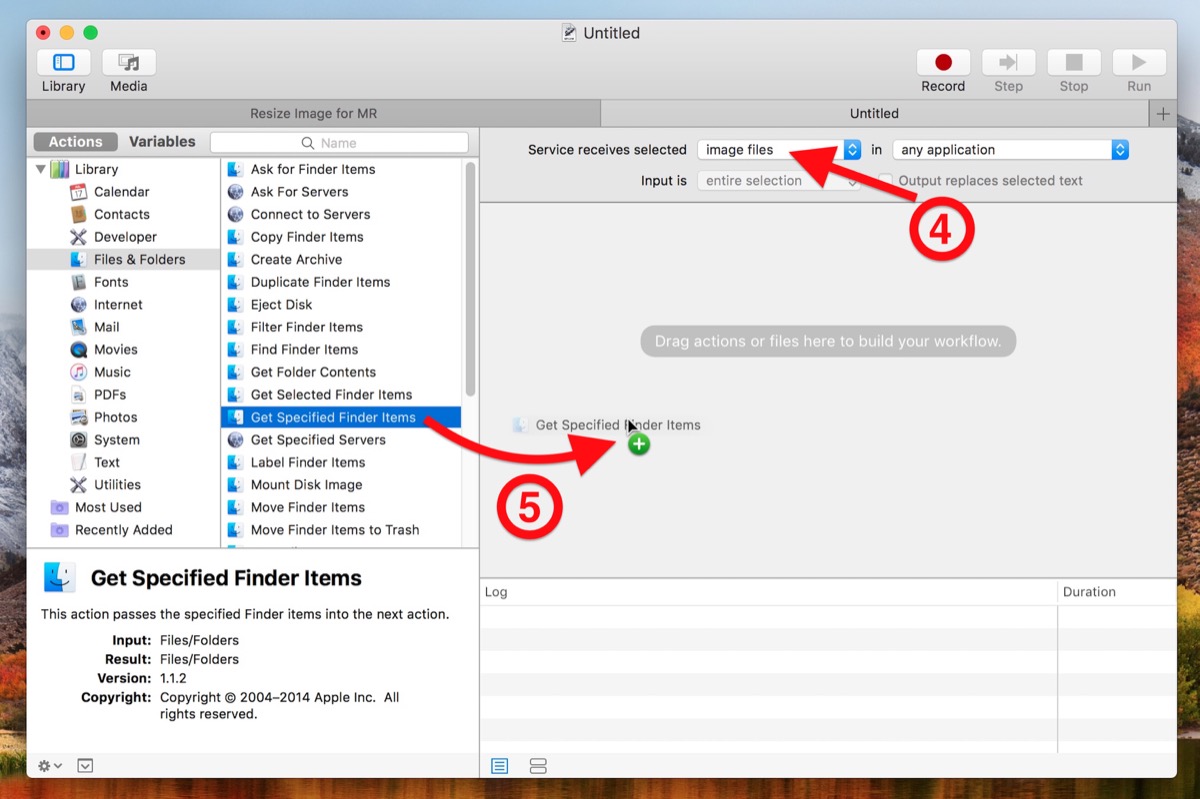Toggle the variables panel icon near the gear
Viewport: 1200px width, 799px height.
85,765
